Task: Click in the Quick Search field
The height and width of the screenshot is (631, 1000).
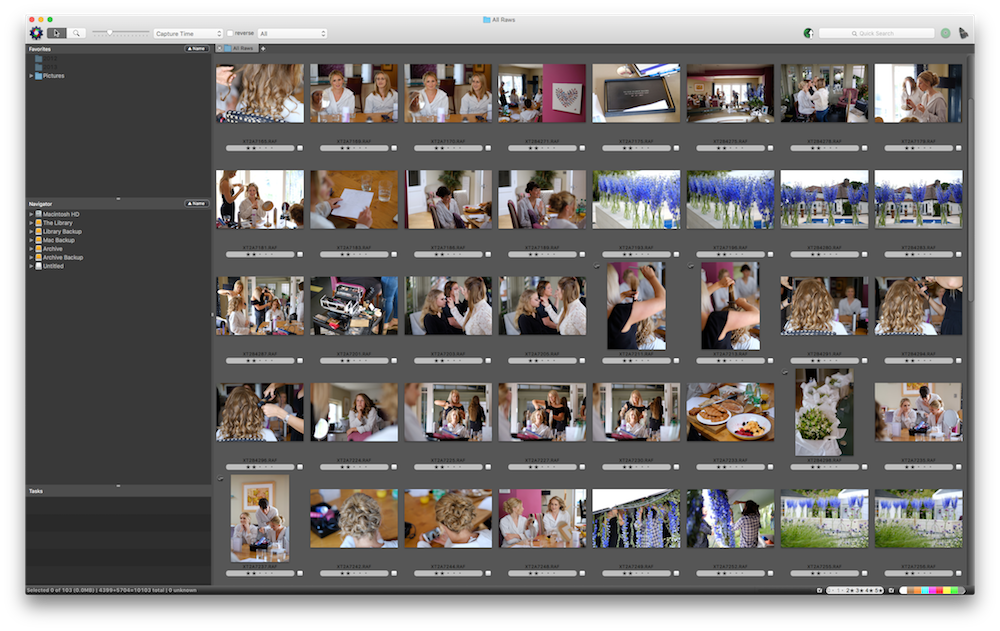Action: click(876, 33)
